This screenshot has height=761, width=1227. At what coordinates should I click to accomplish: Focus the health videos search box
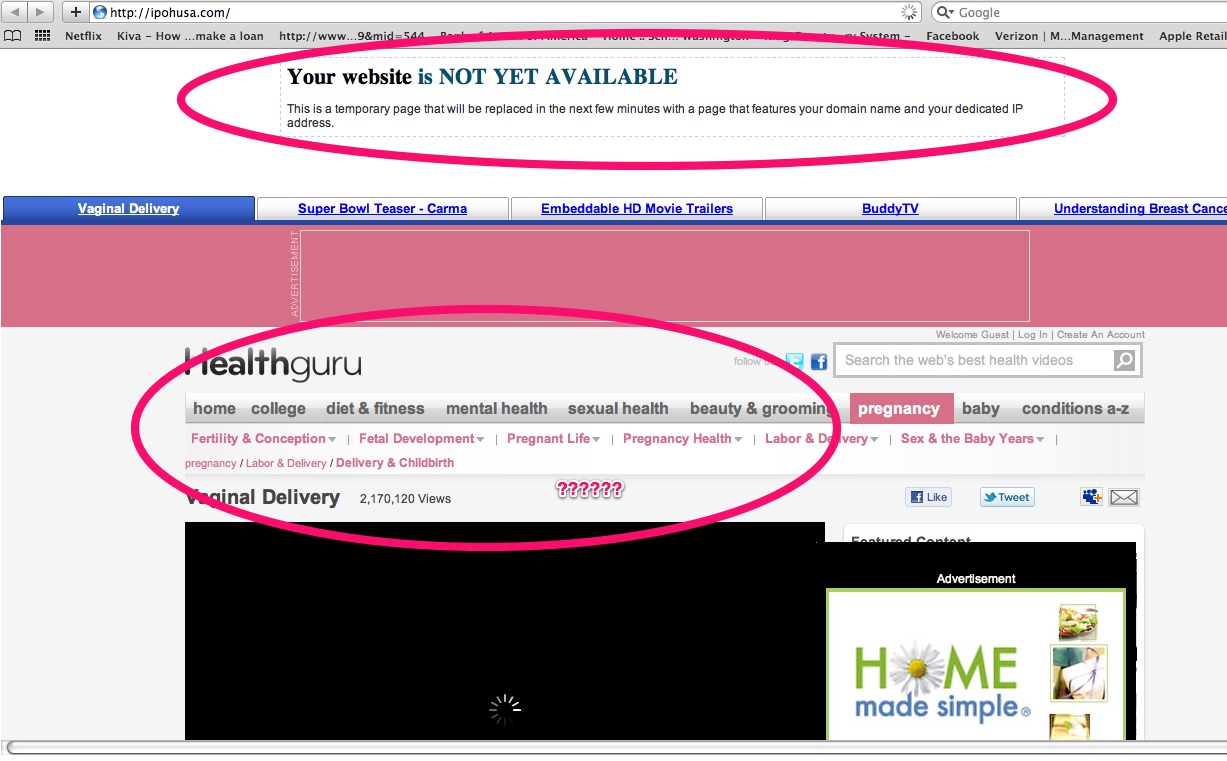click(974, 360)
